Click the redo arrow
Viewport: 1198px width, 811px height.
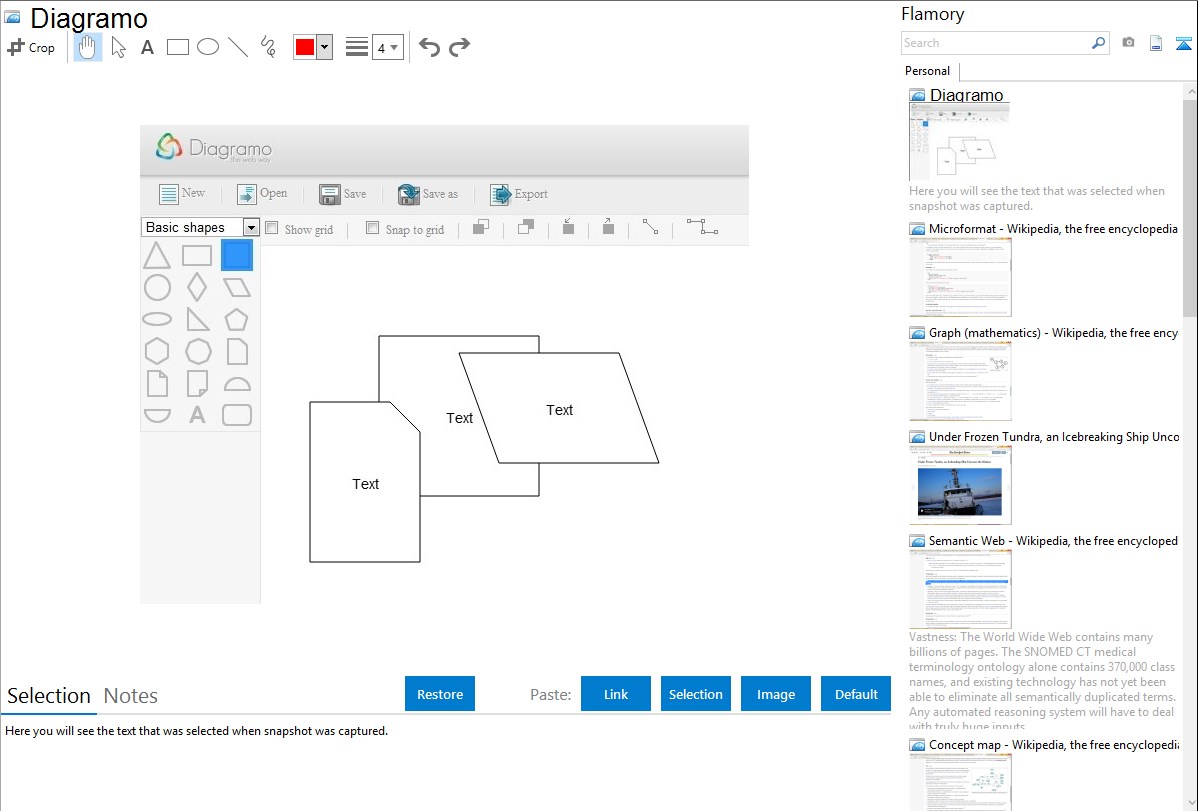[459, 47]
